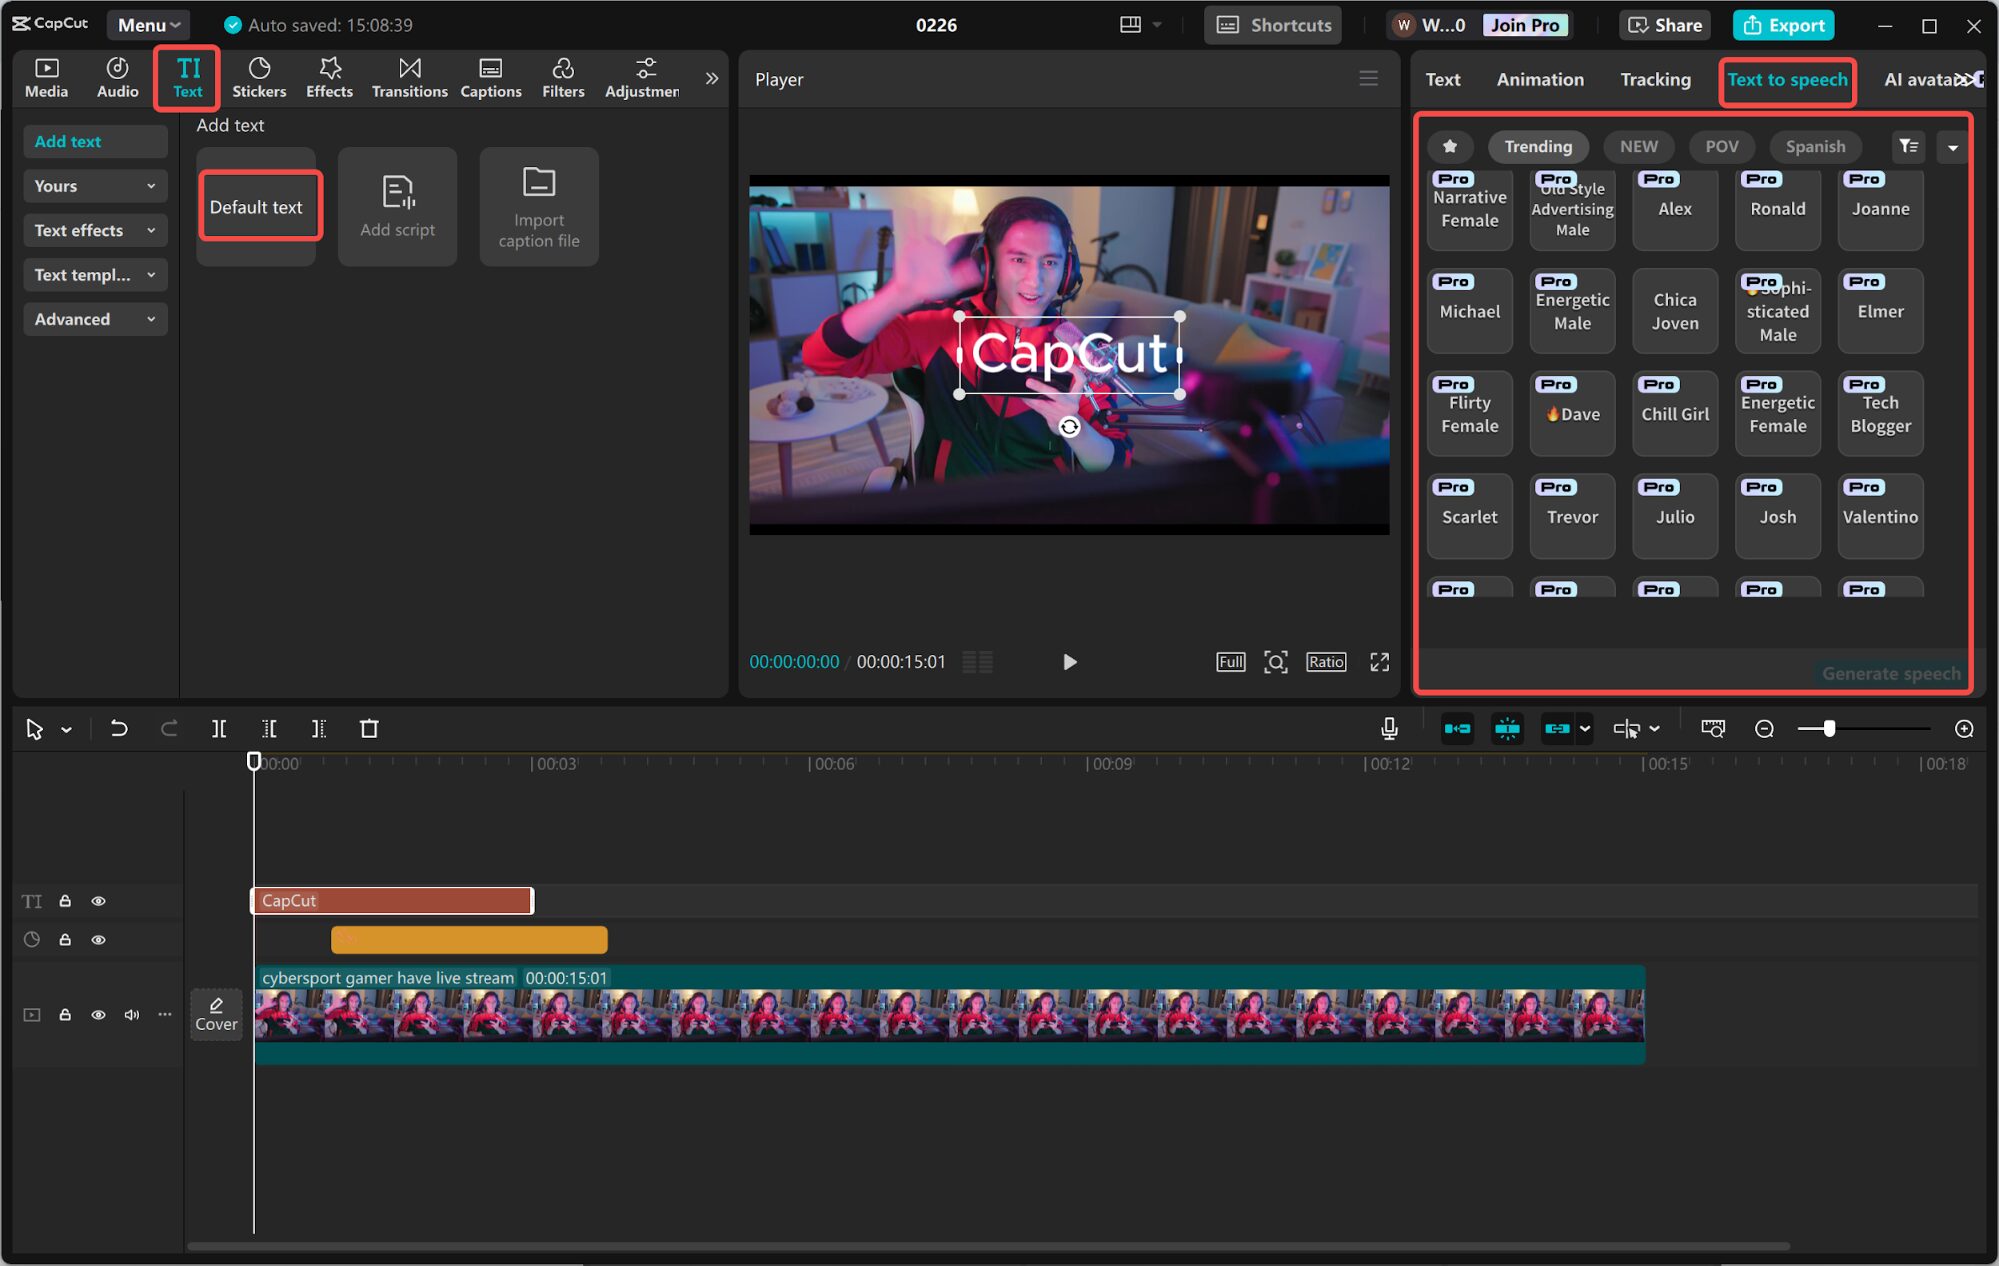Open the linkage dropdown arrow

point(1585,729)
